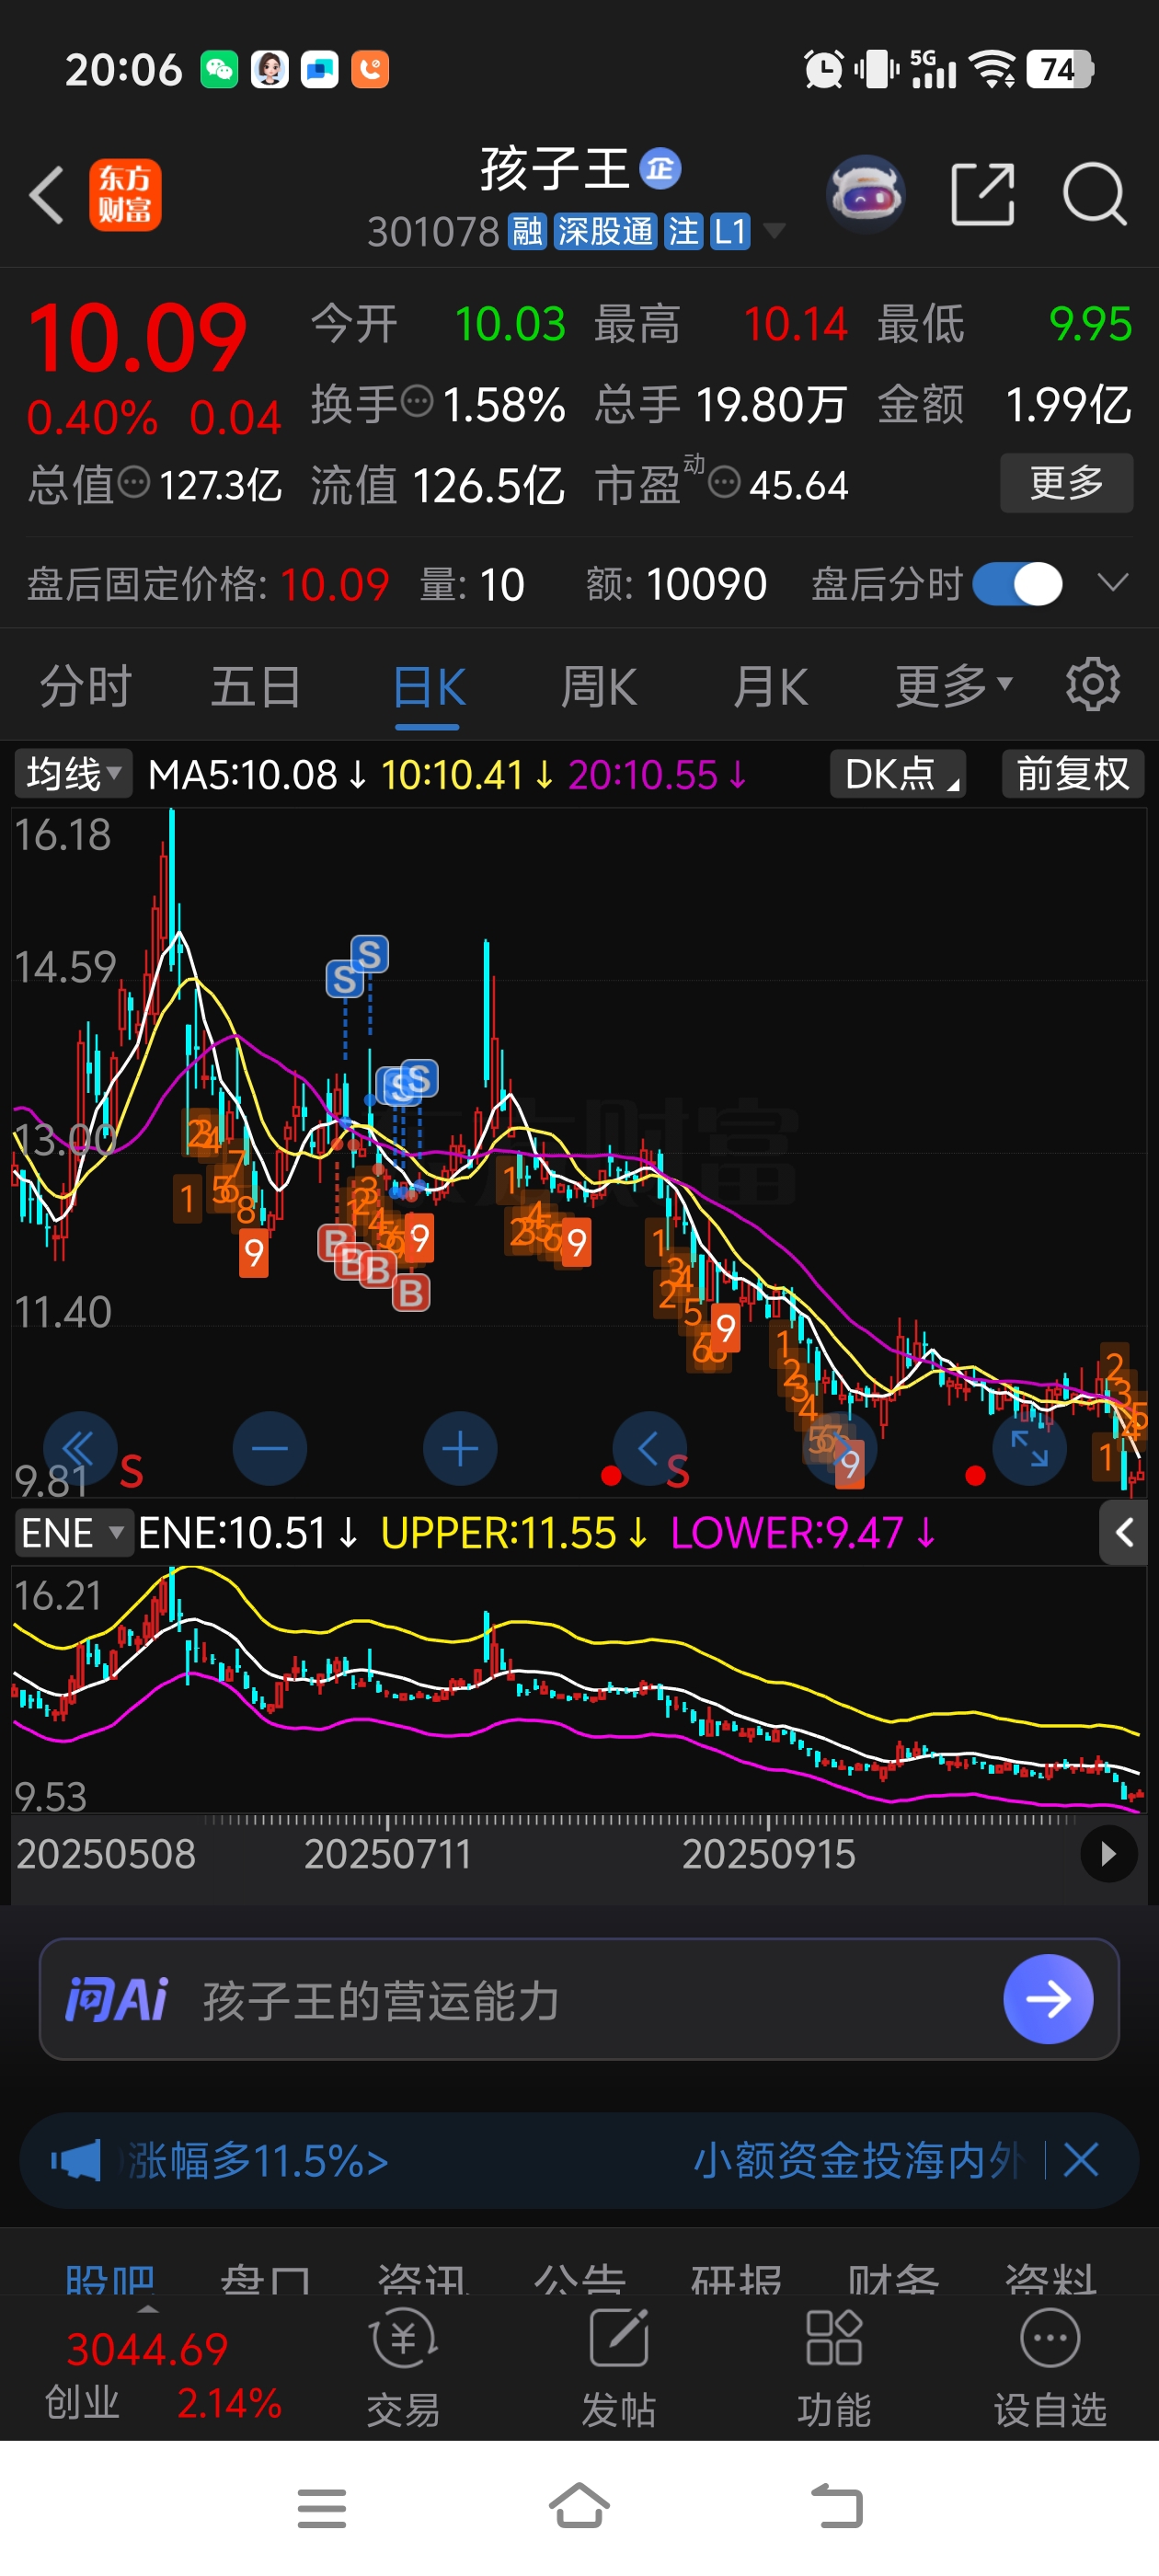Image resolution: width=1159 pixels, height=2576 pixels.
Task: Tap the 市盈 info icon
Action: pos(724,484)
